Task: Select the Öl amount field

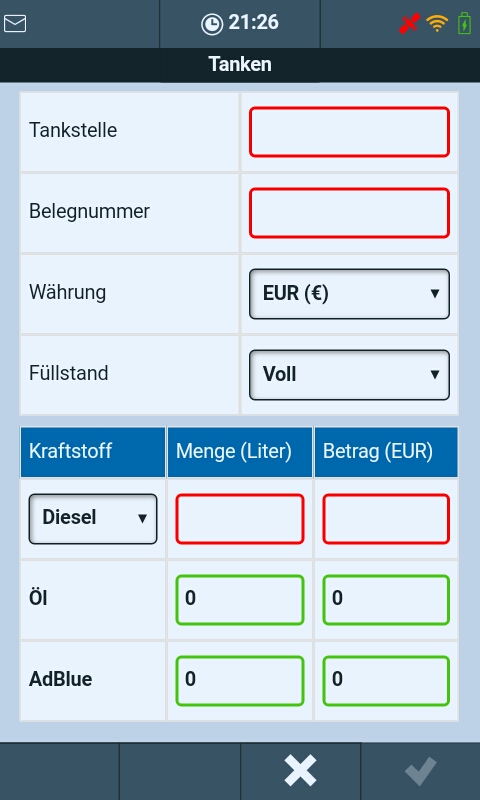Action: click(386, 599)
